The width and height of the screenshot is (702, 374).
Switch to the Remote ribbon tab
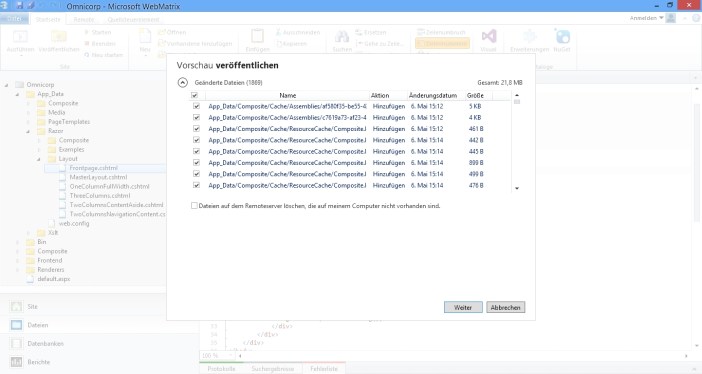click(84, 19)
